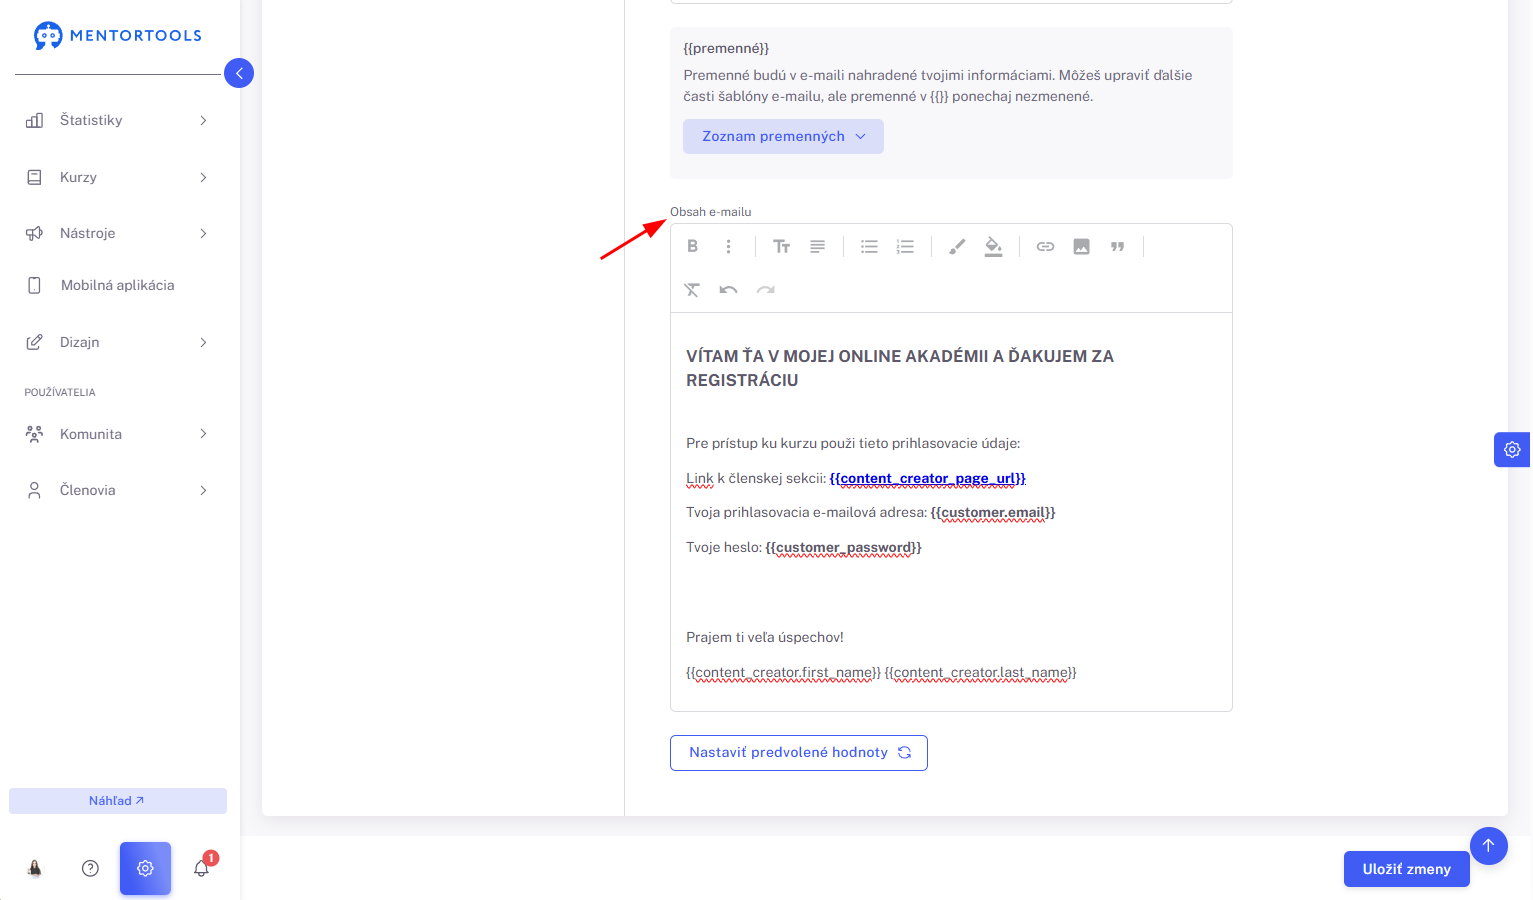The image size is (1533, 900).
Task: Open more formatting options (three dots)
Action: pyautogui.click(x=728, y=246)
